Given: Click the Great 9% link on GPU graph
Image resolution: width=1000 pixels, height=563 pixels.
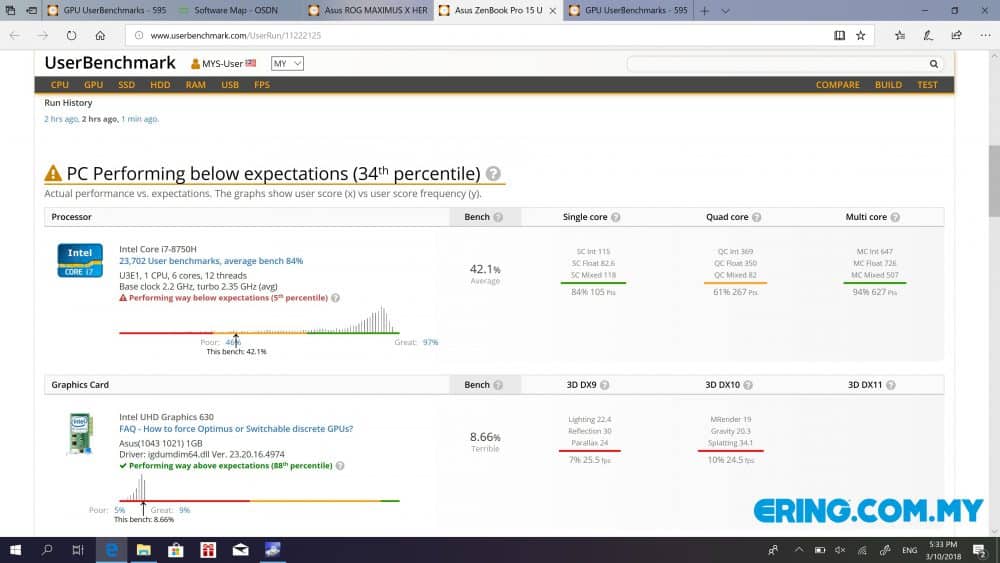Looking at the screenshot, I should pos(184,510).
